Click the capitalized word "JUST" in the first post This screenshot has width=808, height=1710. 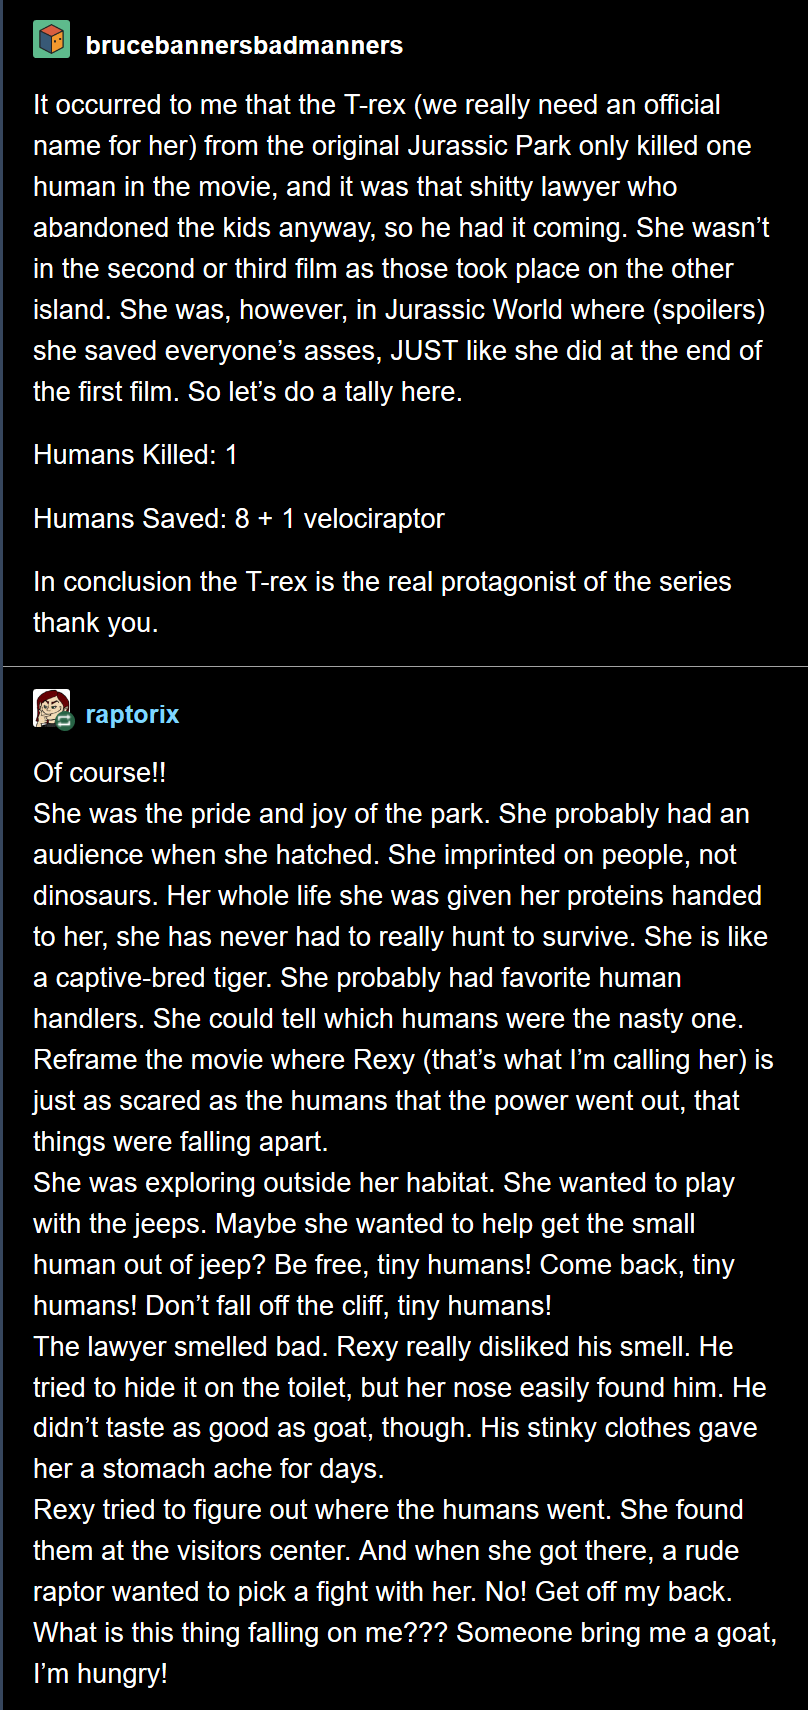[425, 350]
